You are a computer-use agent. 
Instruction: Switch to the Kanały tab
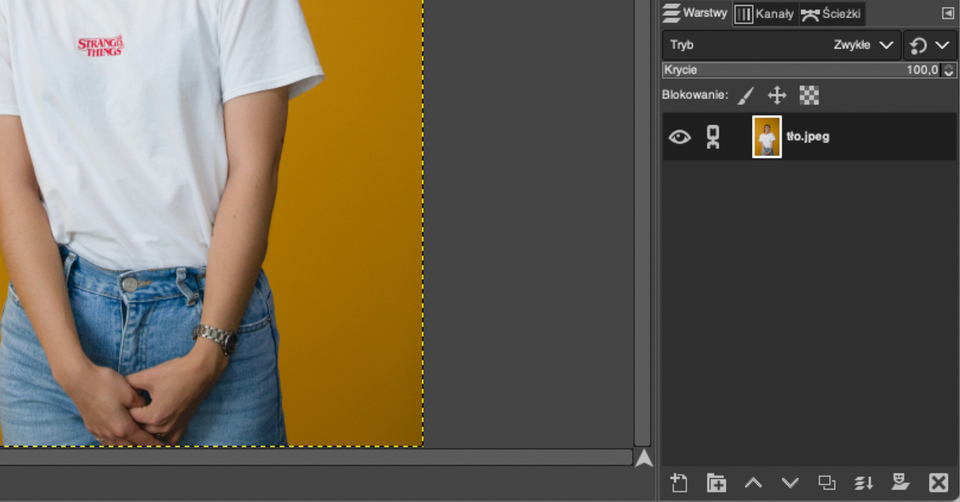765,14
